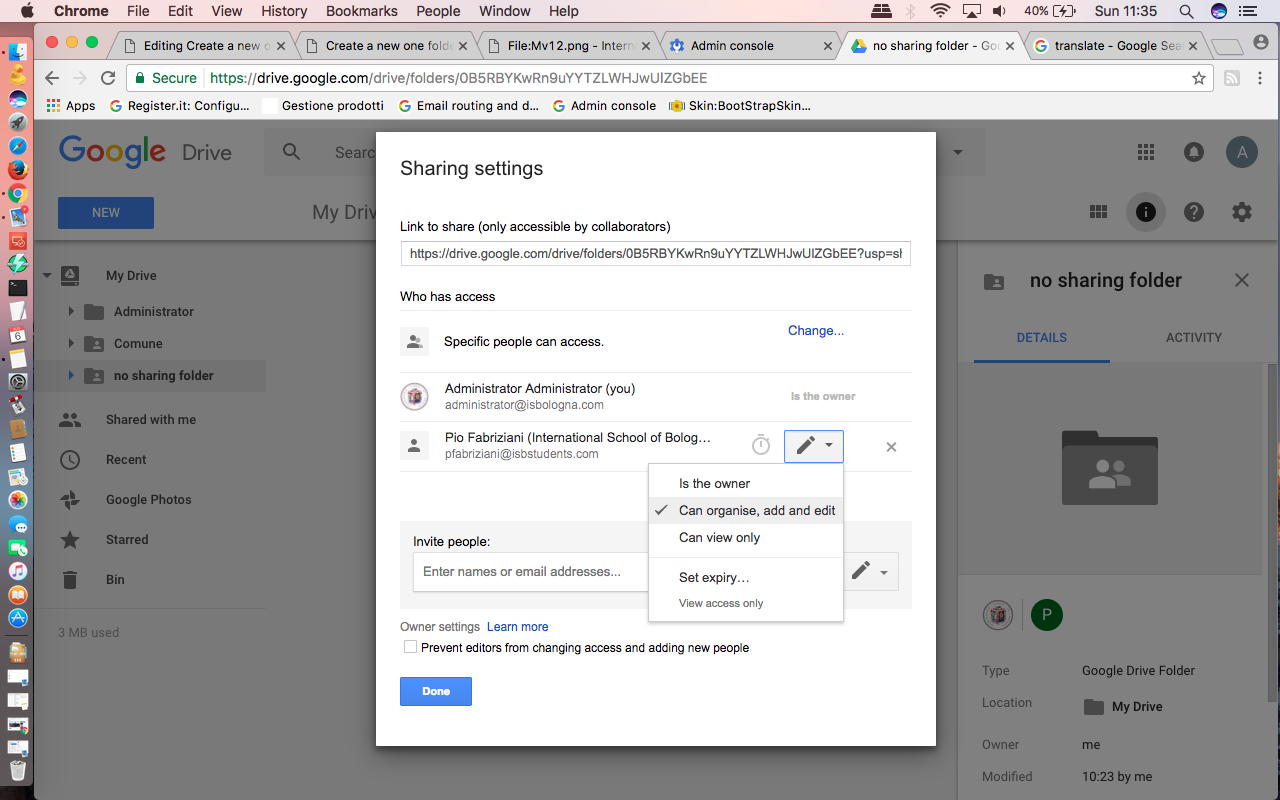
Task: Click the expiry stopwatch icon for Pio Fabriziani
Action: (x=761, y=445)
